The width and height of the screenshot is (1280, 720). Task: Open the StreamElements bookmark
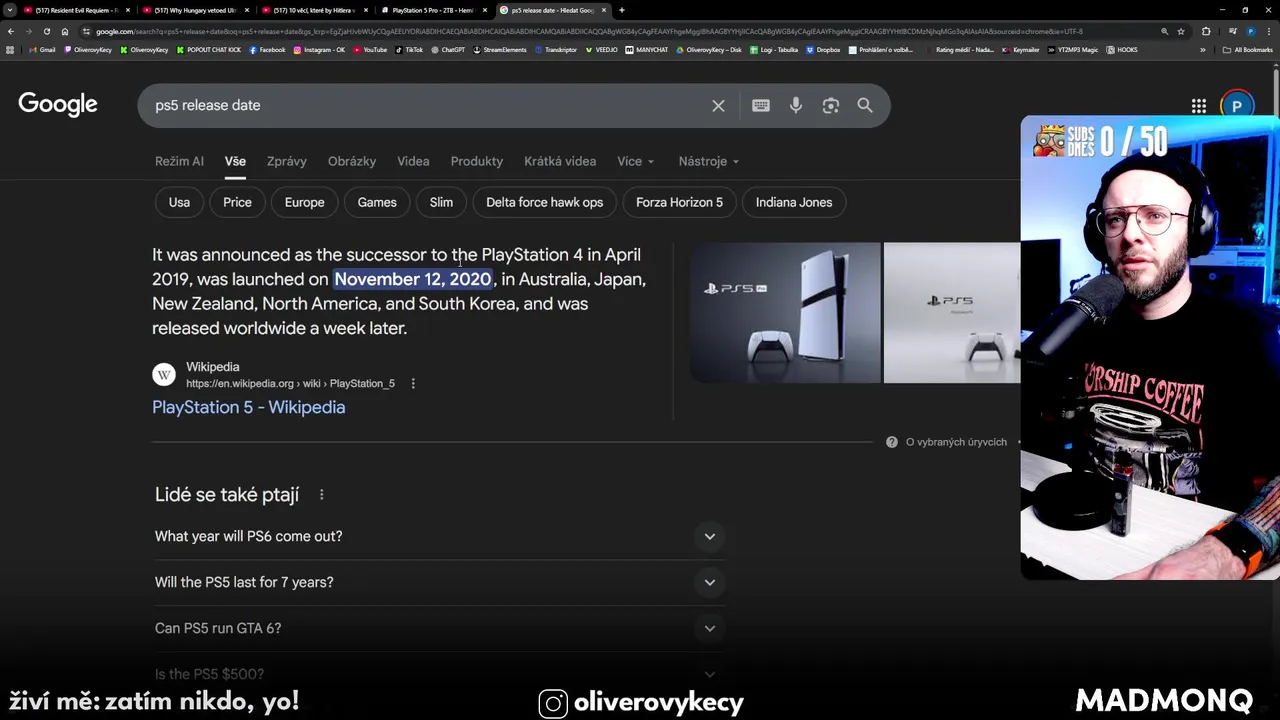click(500, 49)
